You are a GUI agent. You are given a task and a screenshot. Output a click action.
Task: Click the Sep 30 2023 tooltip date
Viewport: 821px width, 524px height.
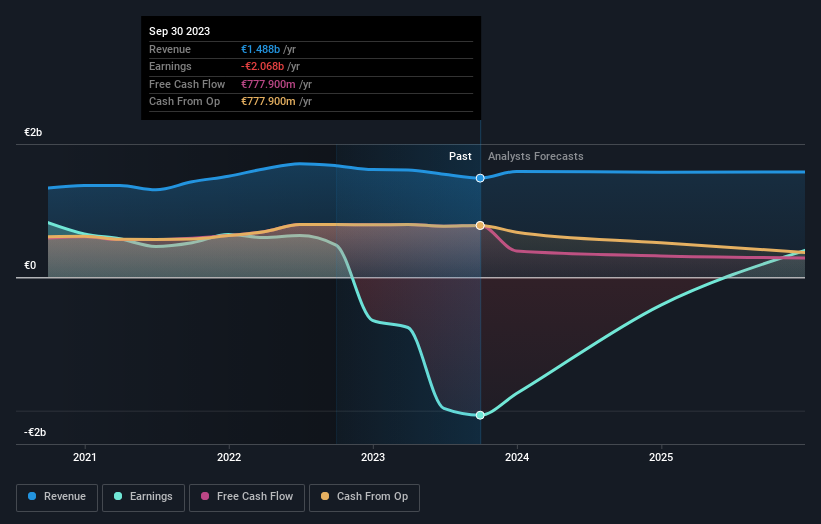point(180,31)
